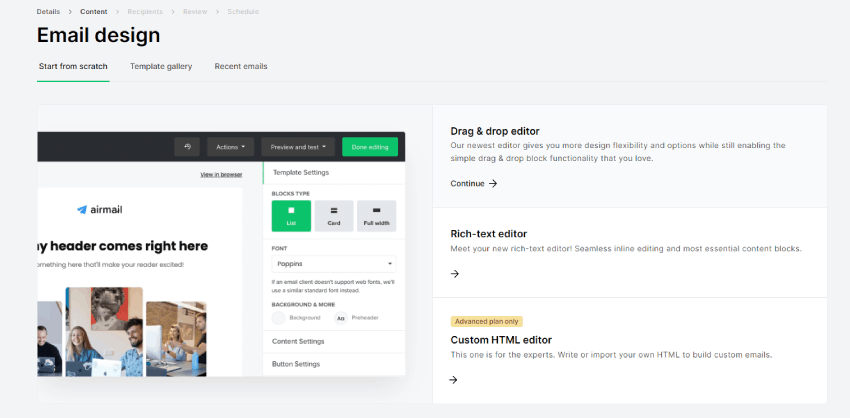Select the Rich-text editor title

488,234
